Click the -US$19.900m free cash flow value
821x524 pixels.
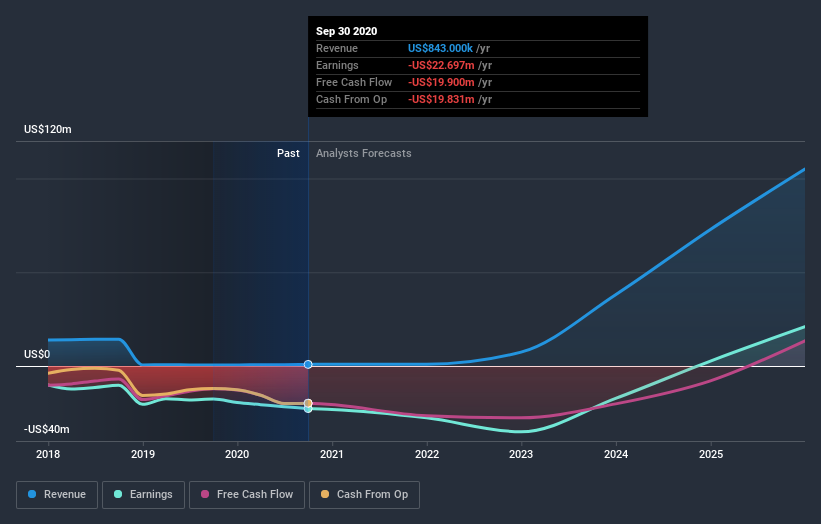[441, 82]
